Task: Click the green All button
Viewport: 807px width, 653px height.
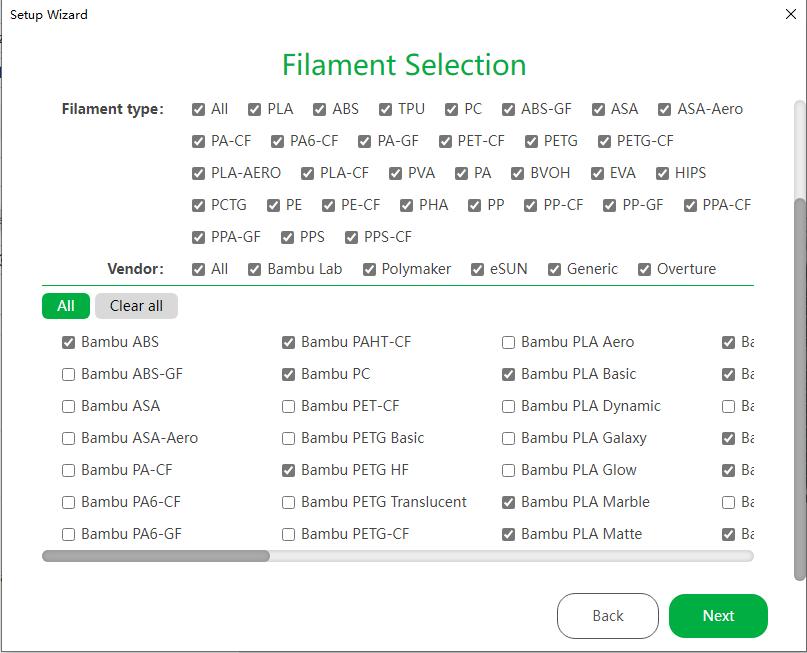Action: click(x=66, y=306)
